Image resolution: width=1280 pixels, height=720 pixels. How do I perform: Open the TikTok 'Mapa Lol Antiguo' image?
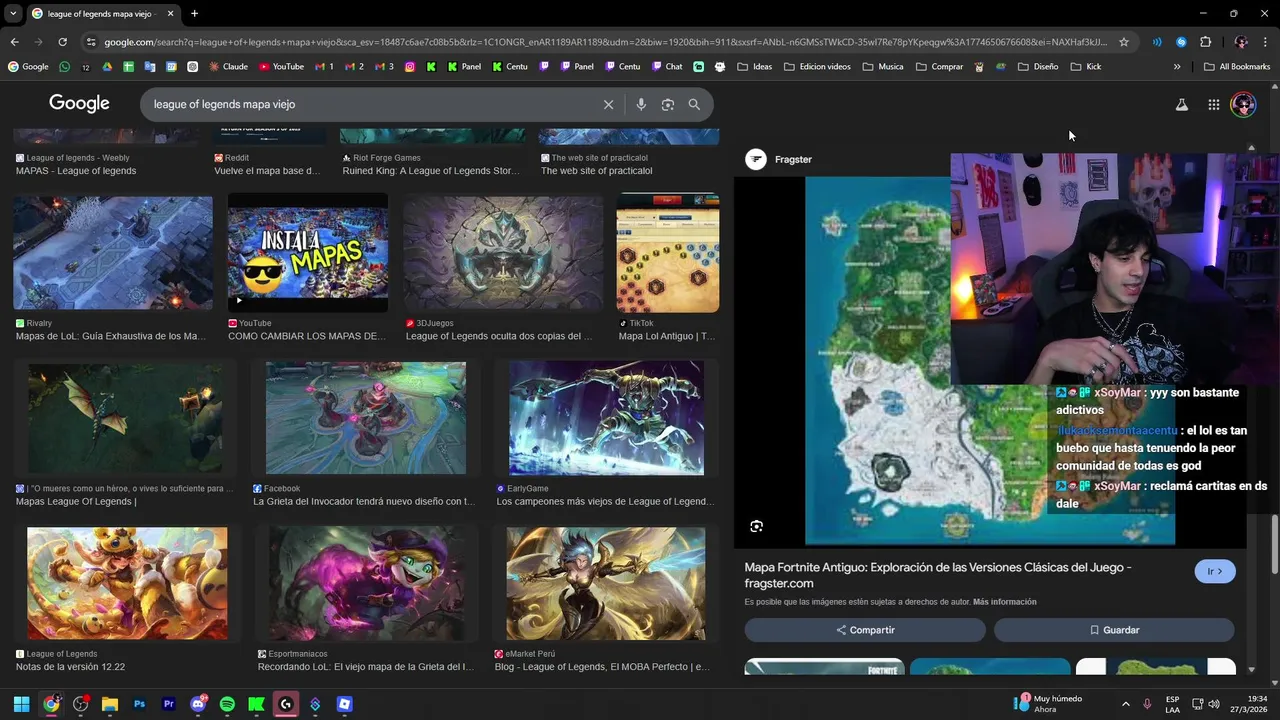coord(668,253)
